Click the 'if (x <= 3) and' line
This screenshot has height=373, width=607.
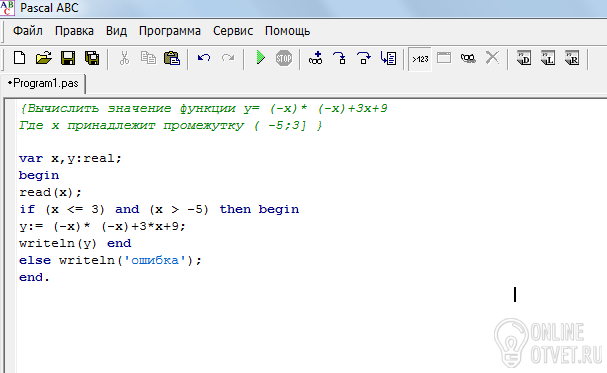tap(159, 209)
